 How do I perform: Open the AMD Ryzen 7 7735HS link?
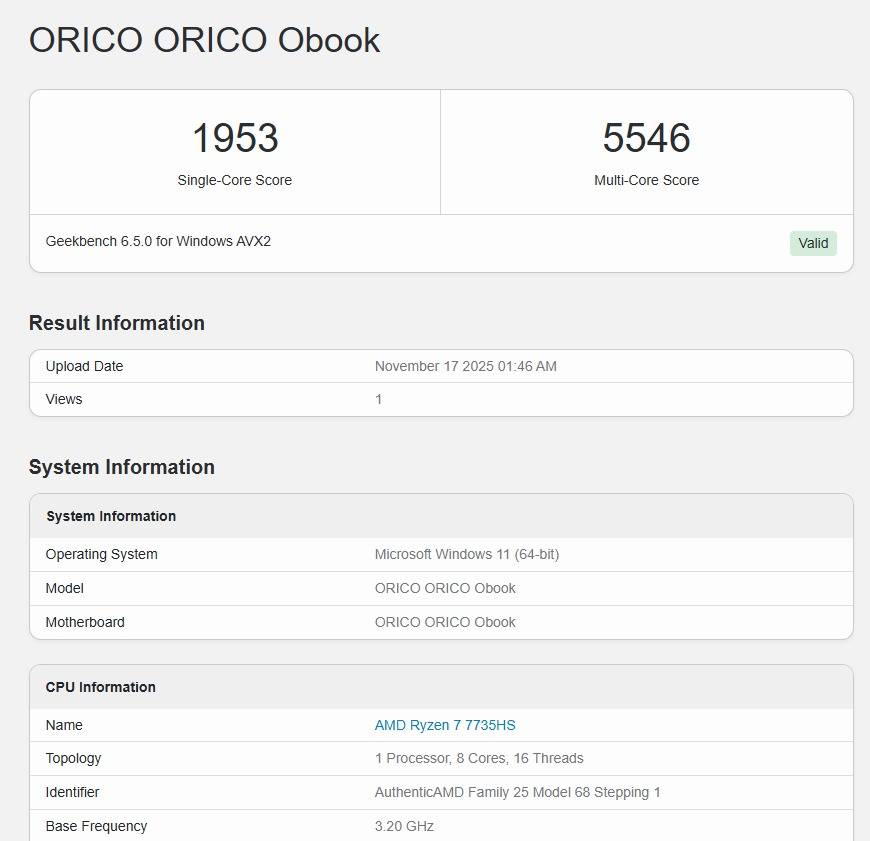(x=445, y=725)
